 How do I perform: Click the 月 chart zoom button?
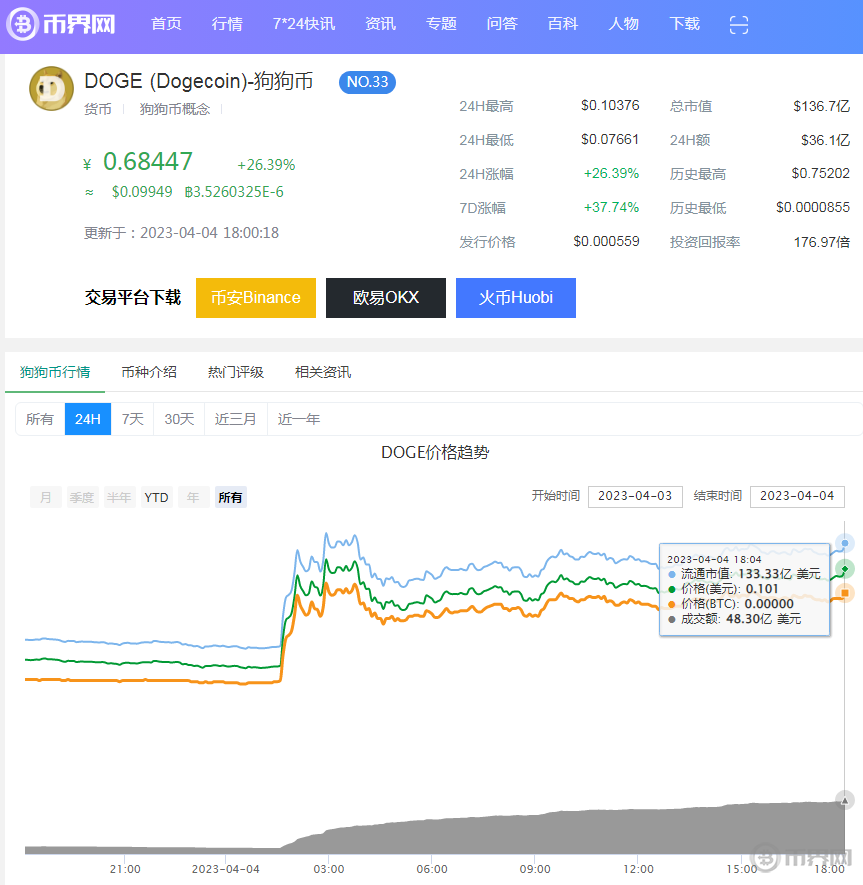pyautogui.click(x=46, y=497)
